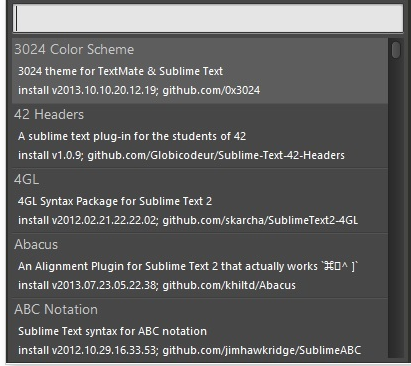The height and width of the screenshot is (366, 411).
Task: Click the package search input field
Action: (x=208, y=18)
